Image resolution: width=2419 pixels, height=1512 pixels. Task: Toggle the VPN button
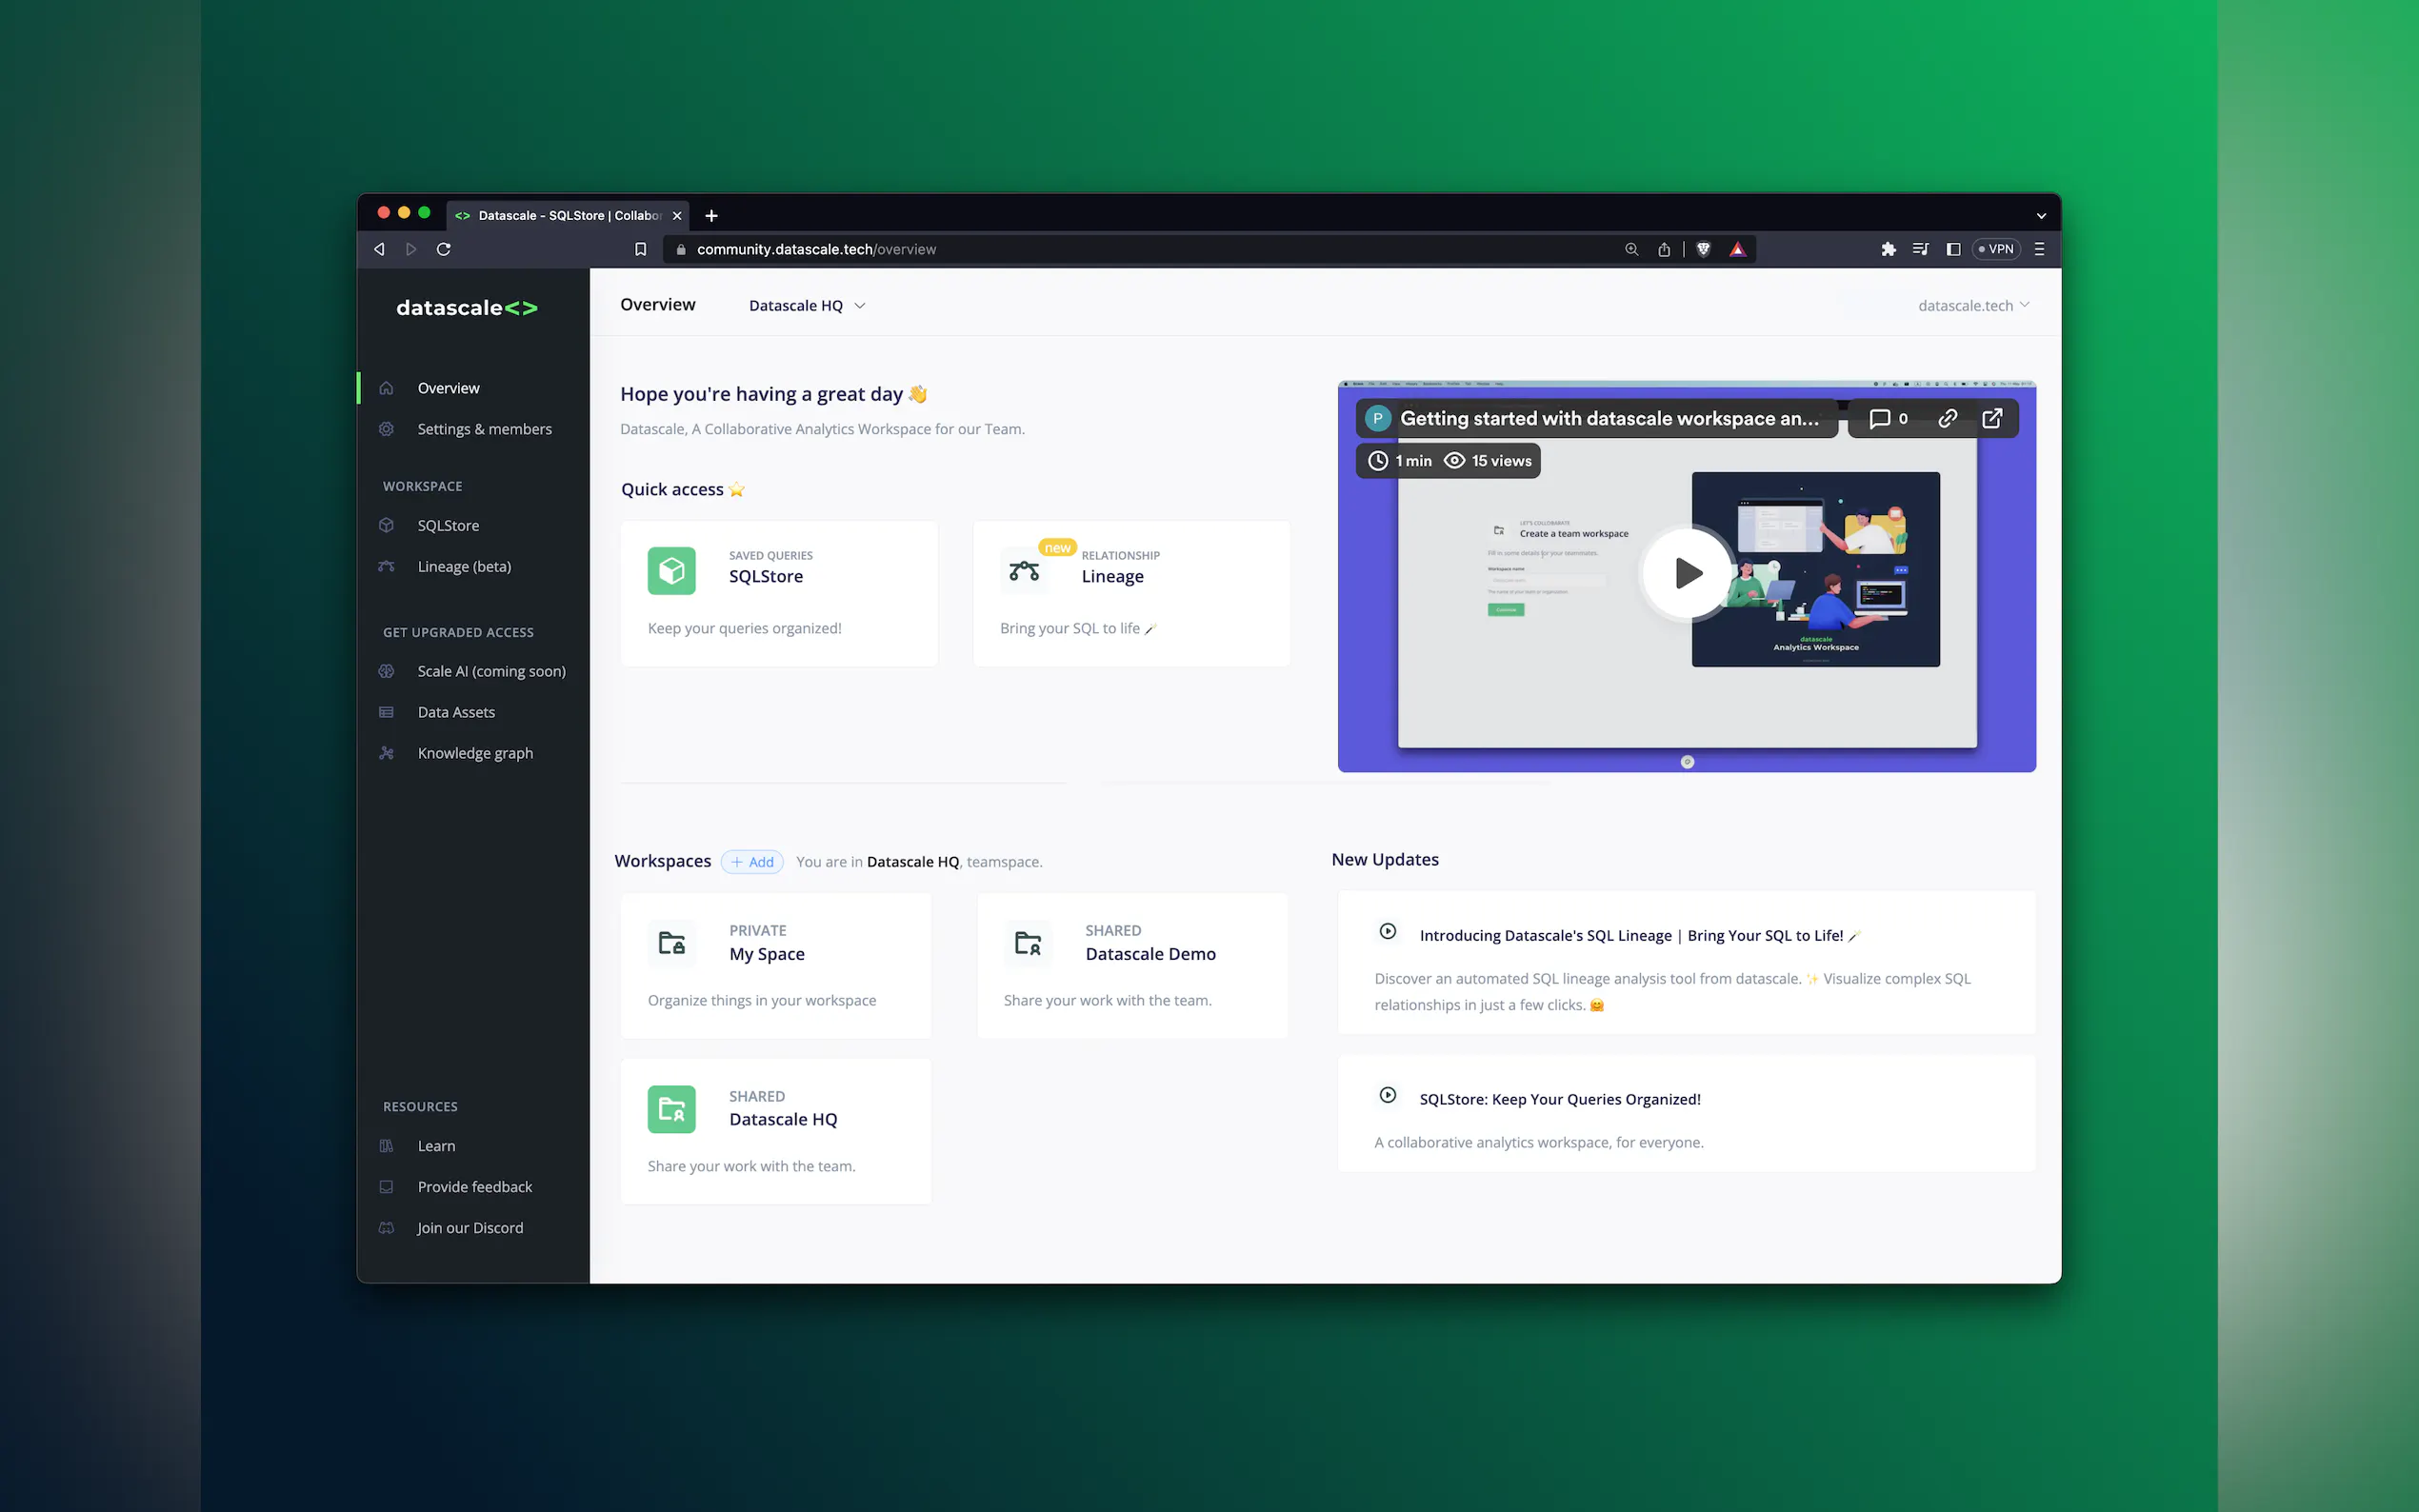1995,249
